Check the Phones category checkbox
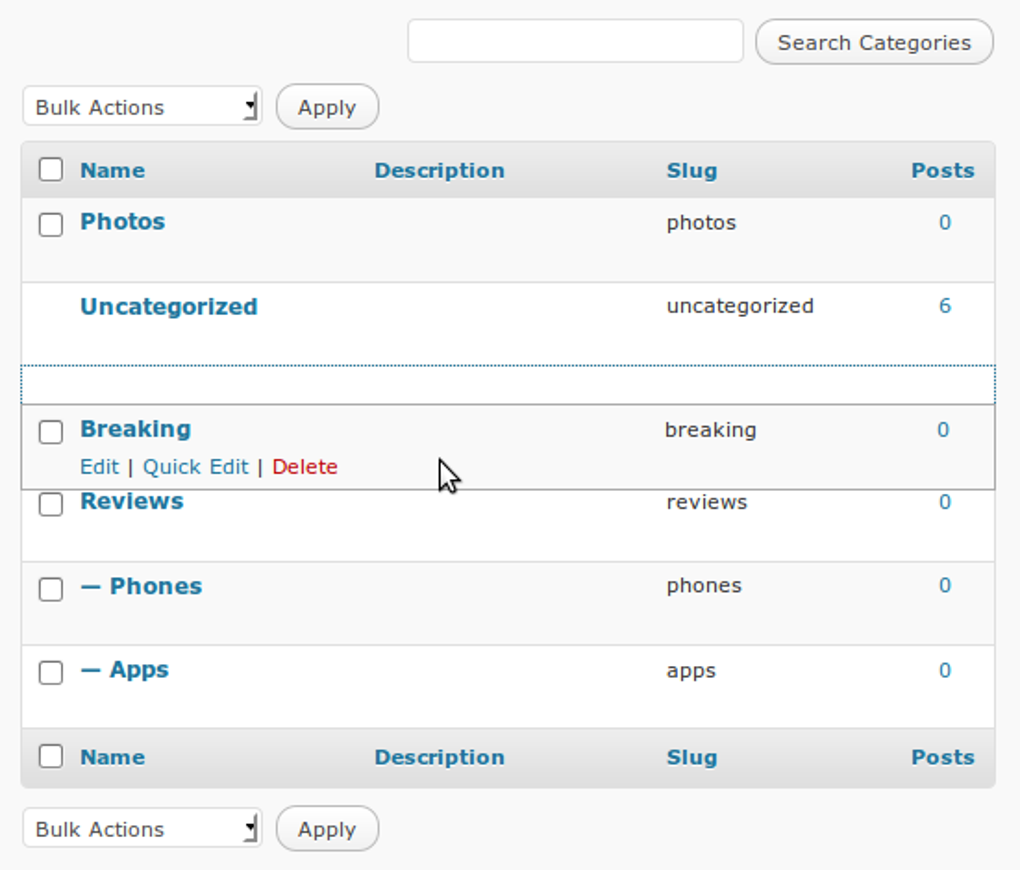The height and width of the screenshot is (870, 1020). (x=50, y=589)
